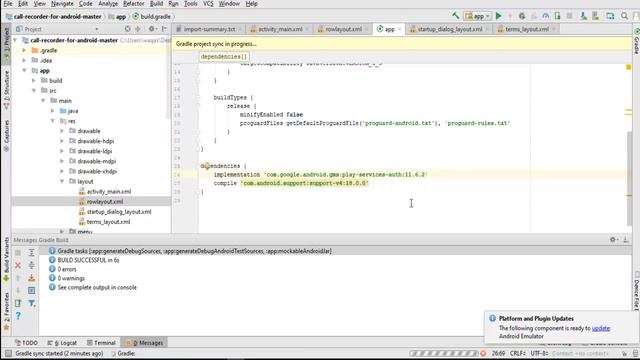Image resolution: width=640 pixels, height=360 pixels.
Task: Run the app with green play button
Action: [498, 16]
